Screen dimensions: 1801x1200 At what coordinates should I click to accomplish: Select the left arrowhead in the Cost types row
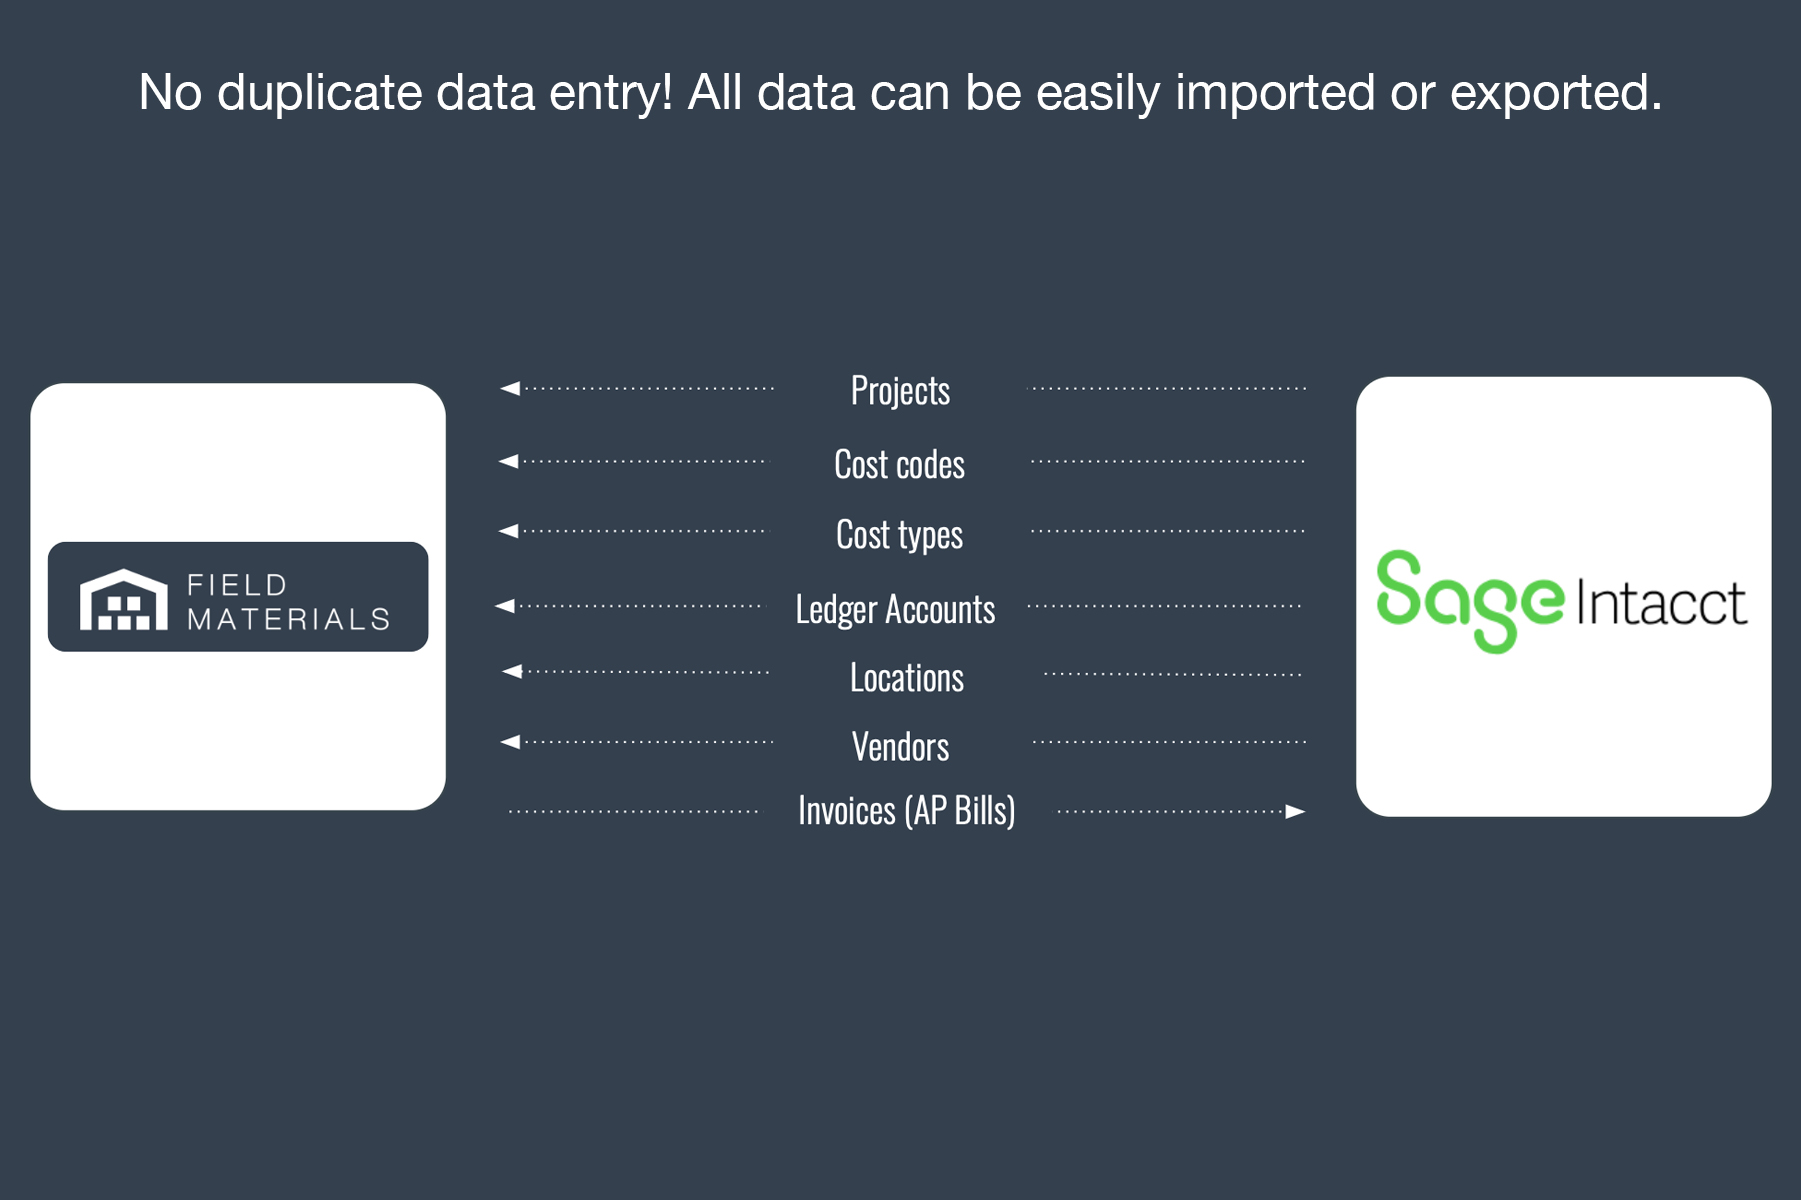[x=509, y=531]
